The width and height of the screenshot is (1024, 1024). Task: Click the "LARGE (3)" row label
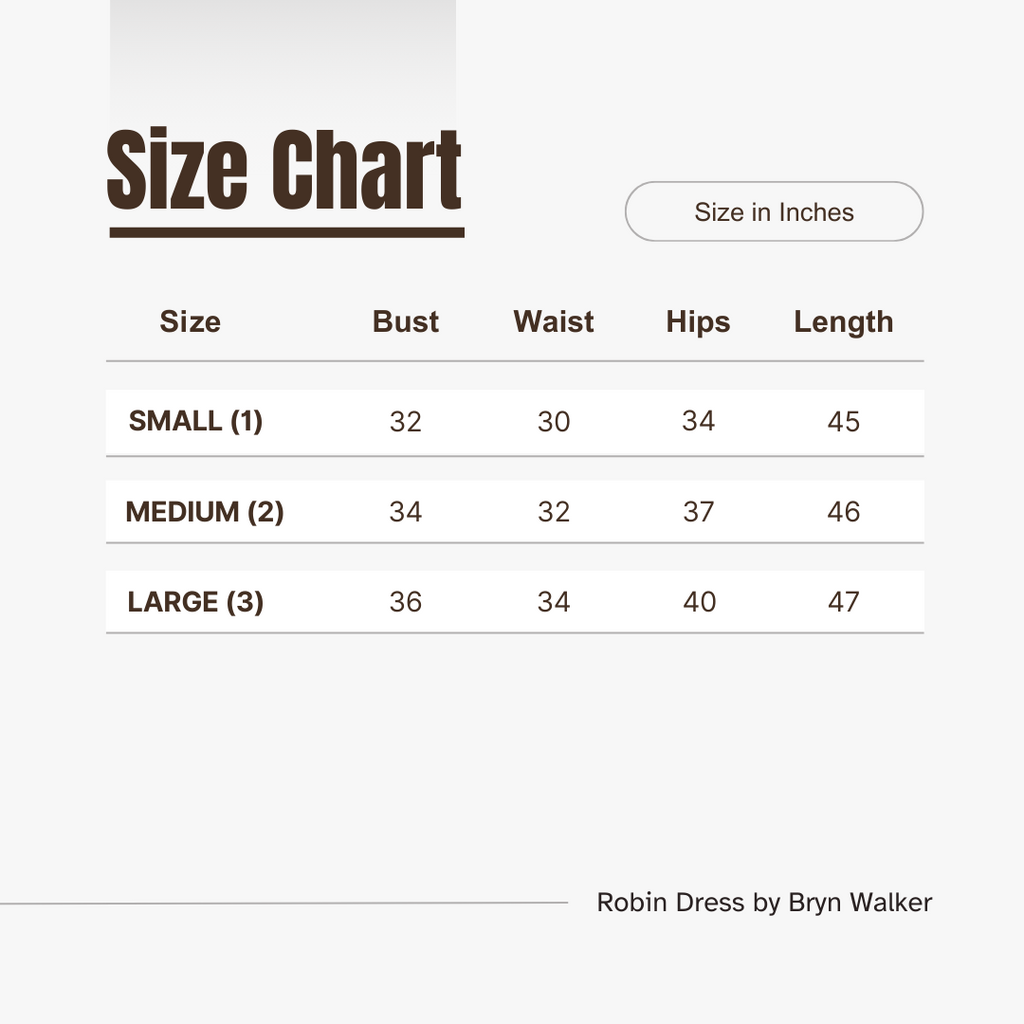click(196, 602)
